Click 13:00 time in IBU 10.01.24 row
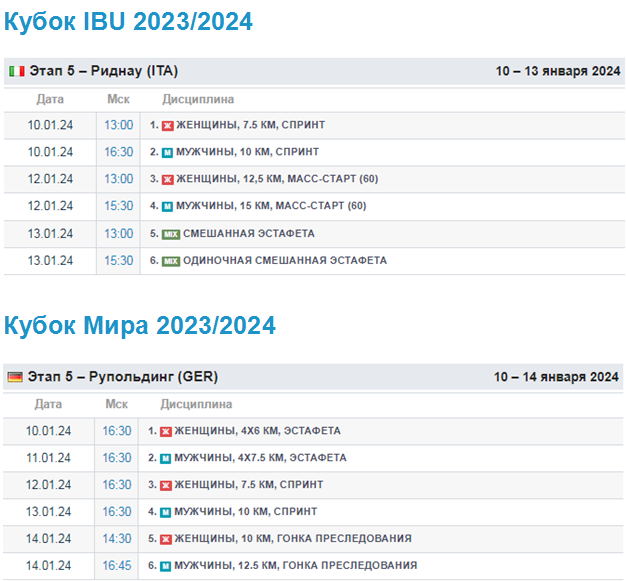This screenshot has width=626, height=581. (x=119, y=125)
